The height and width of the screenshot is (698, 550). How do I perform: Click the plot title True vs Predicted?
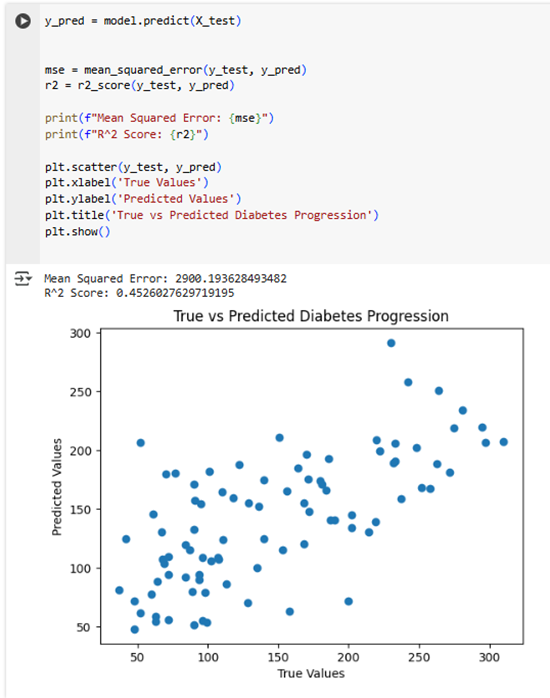pos(311,316)
